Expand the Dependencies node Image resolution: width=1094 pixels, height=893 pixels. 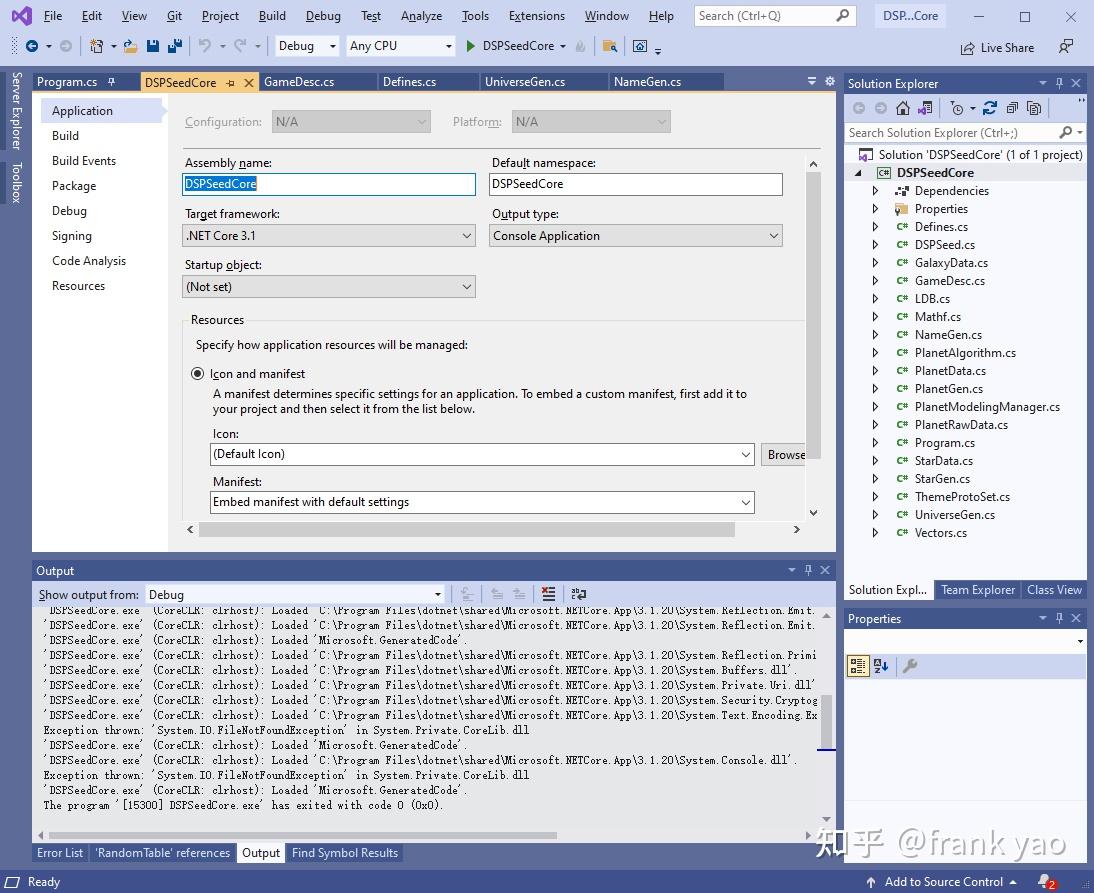tap(876, 190)
